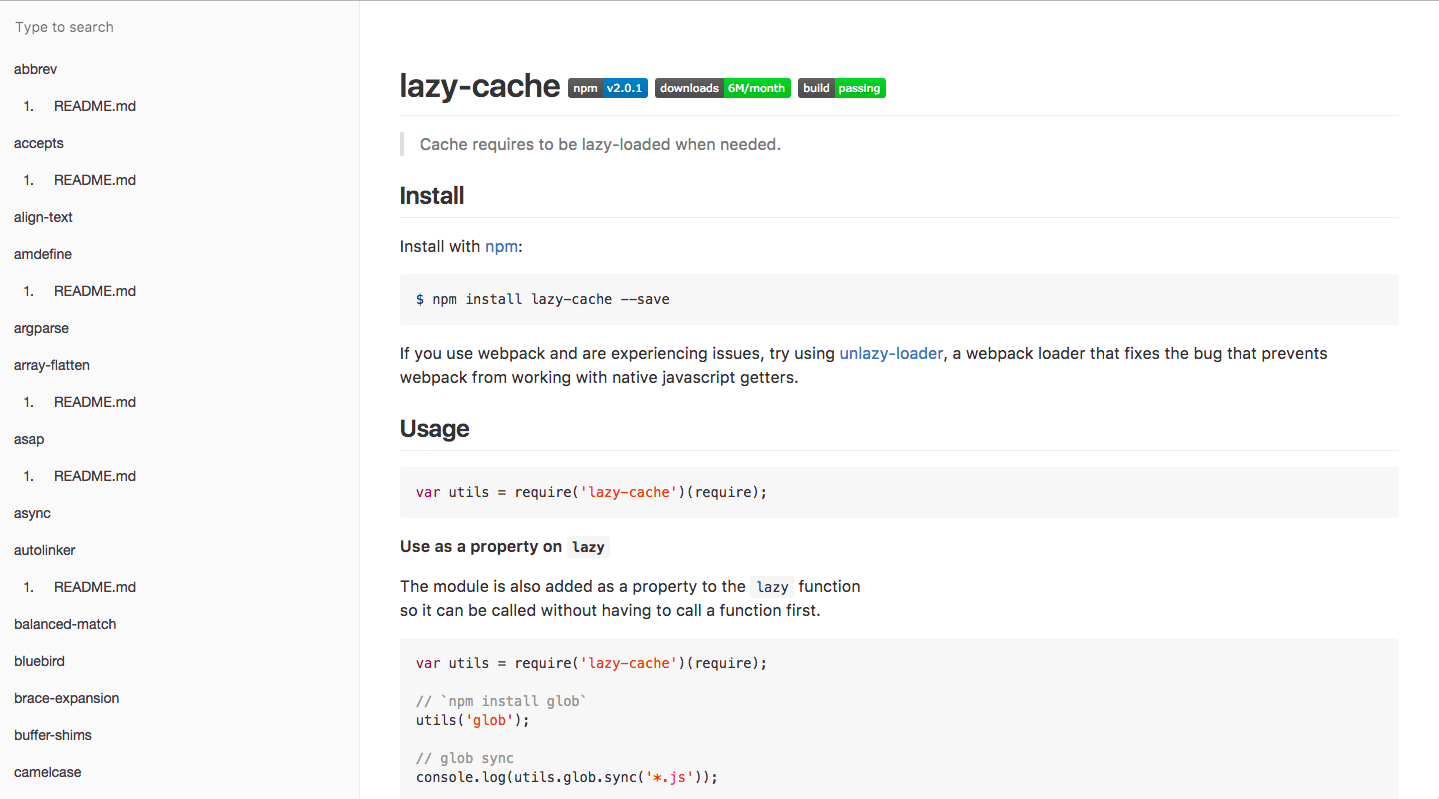Open README.md under amdefine
Image resolution: width=1439 pixels, height=799 pixels.
pos(95,291)
